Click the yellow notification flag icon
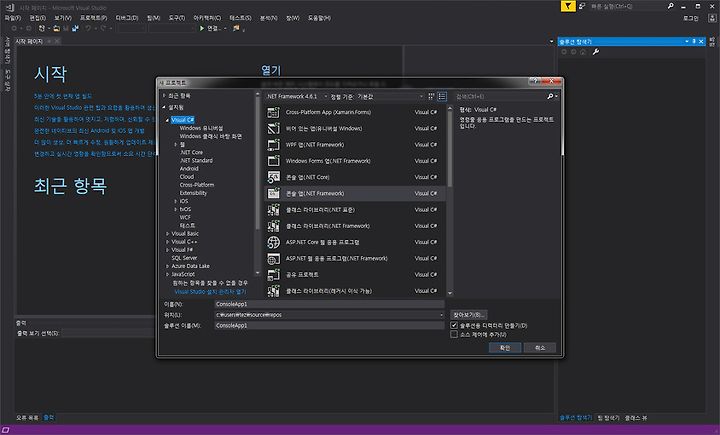The image size is (720, 435). point(568,6)
